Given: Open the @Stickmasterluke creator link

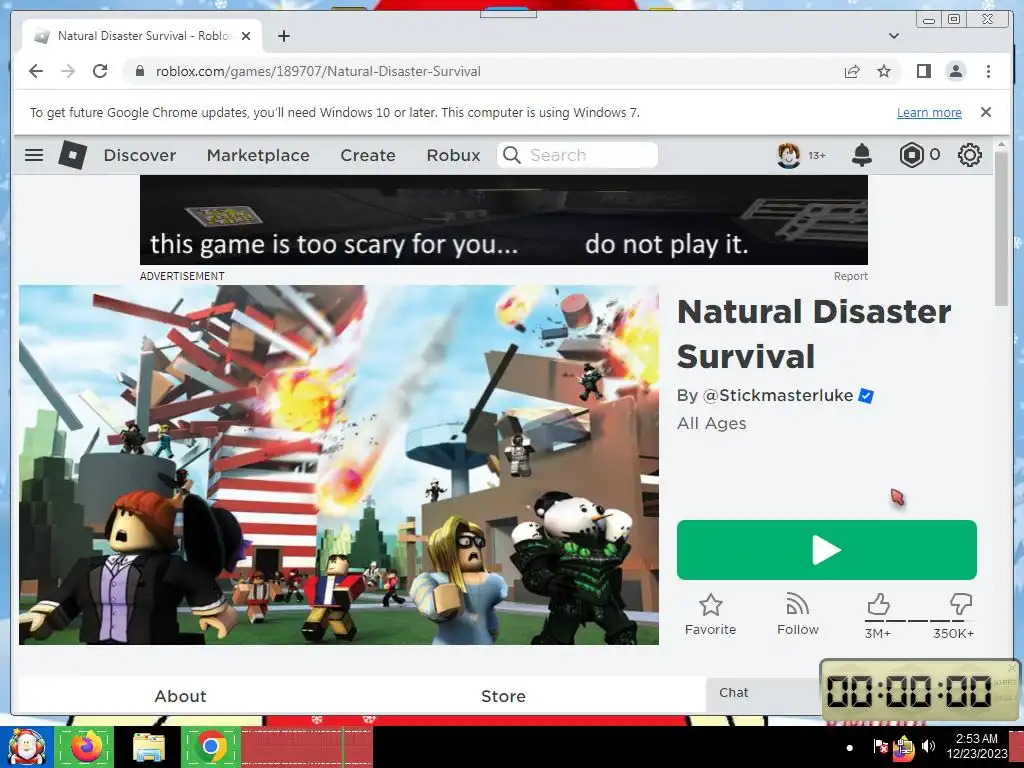Looking at the screenshot, I should tap(777, 396).
